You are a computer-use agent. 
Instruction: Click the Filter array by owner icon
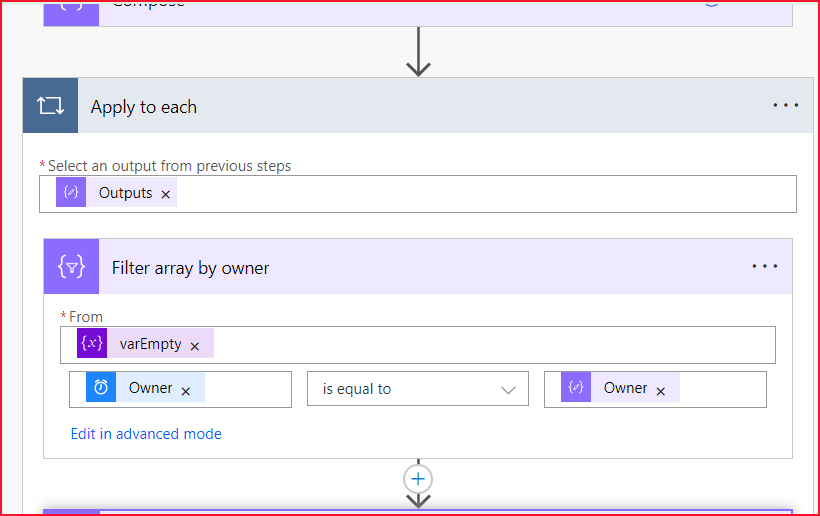[71, 267]
